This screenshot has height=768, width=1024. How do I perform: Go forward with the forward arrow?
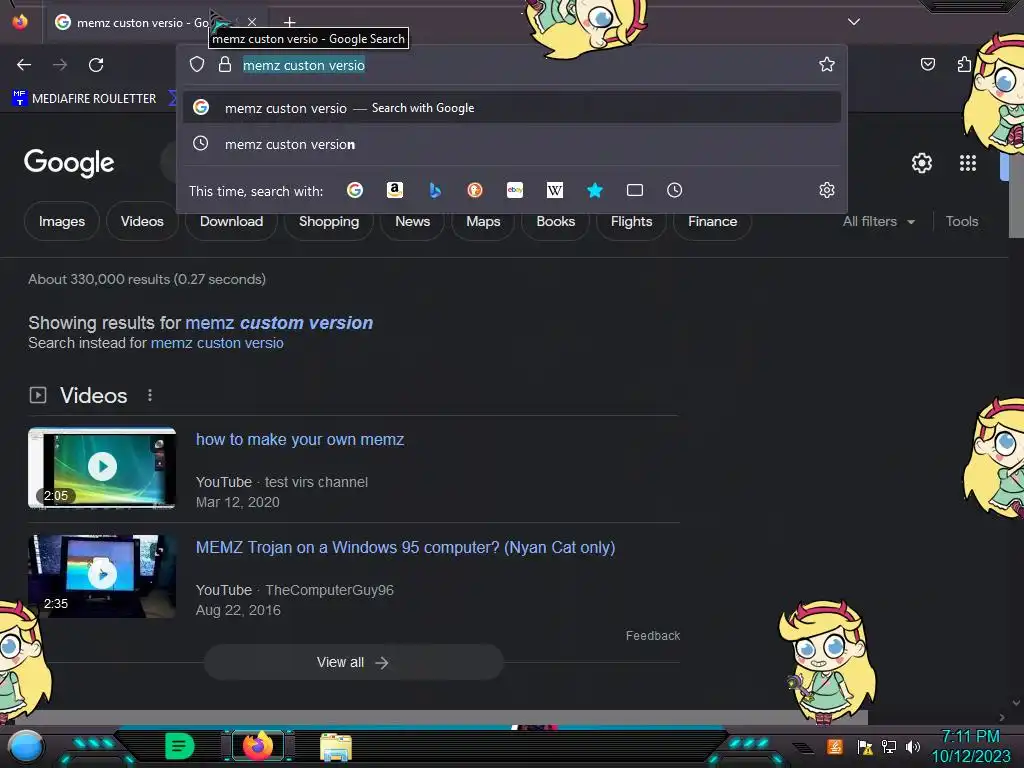point(60,65)
